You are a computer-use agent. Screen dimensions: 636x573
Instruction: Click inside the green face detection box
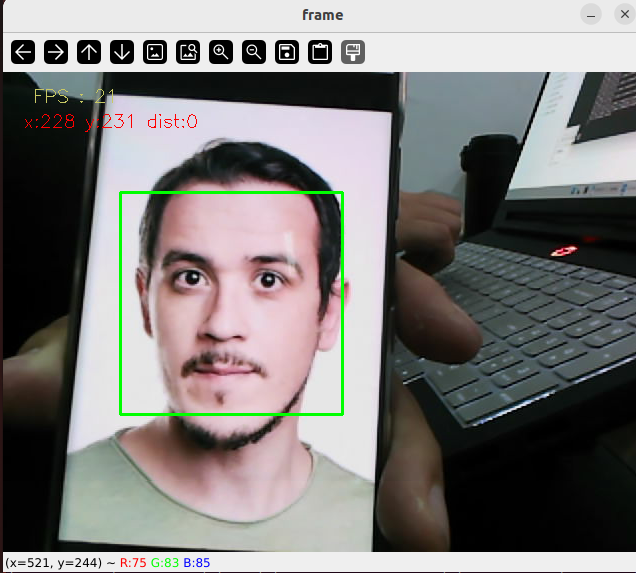(231, 303)
